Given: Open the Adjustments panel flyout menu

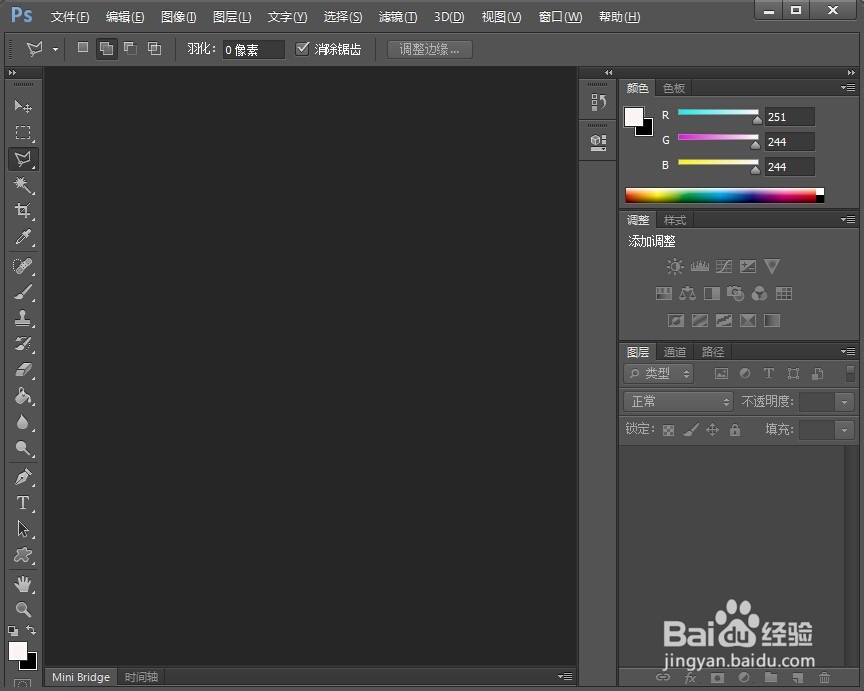Looking at the screenshot, I should pyautogui.click(x=848, y=219).
